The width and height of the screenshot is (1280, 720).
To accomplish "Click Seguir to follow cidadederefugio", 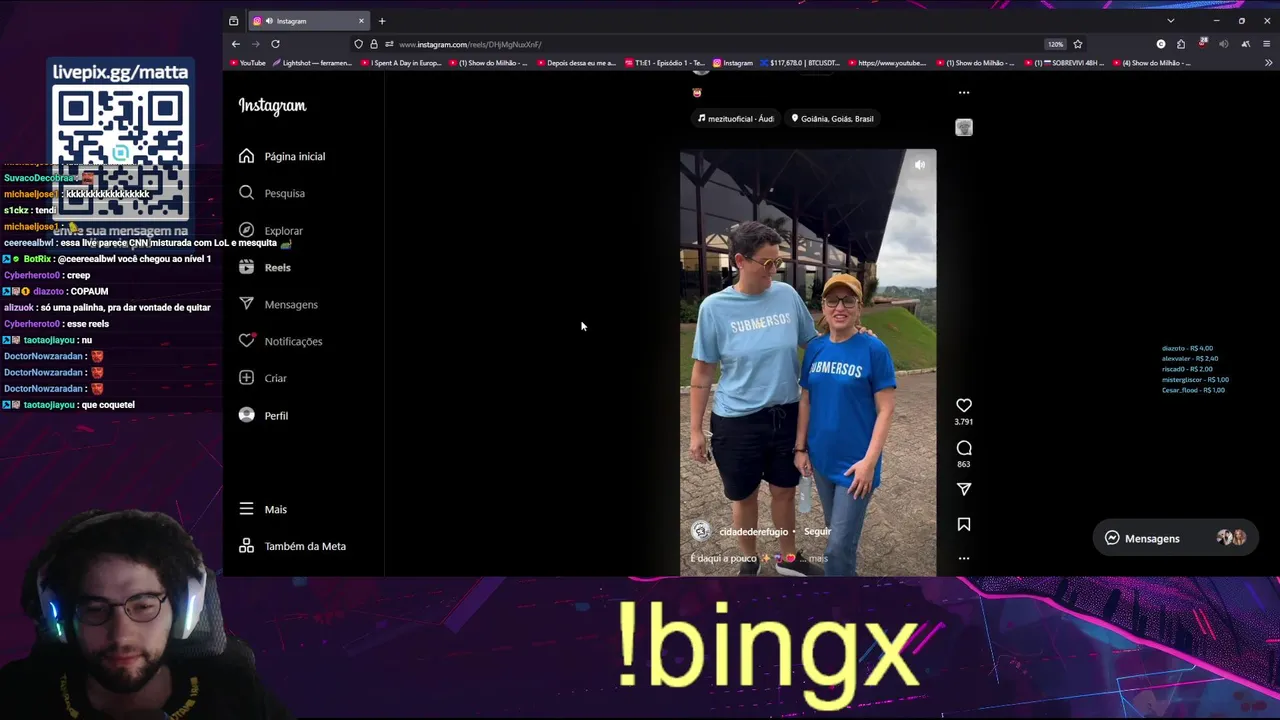I will (x=817, y=532).
